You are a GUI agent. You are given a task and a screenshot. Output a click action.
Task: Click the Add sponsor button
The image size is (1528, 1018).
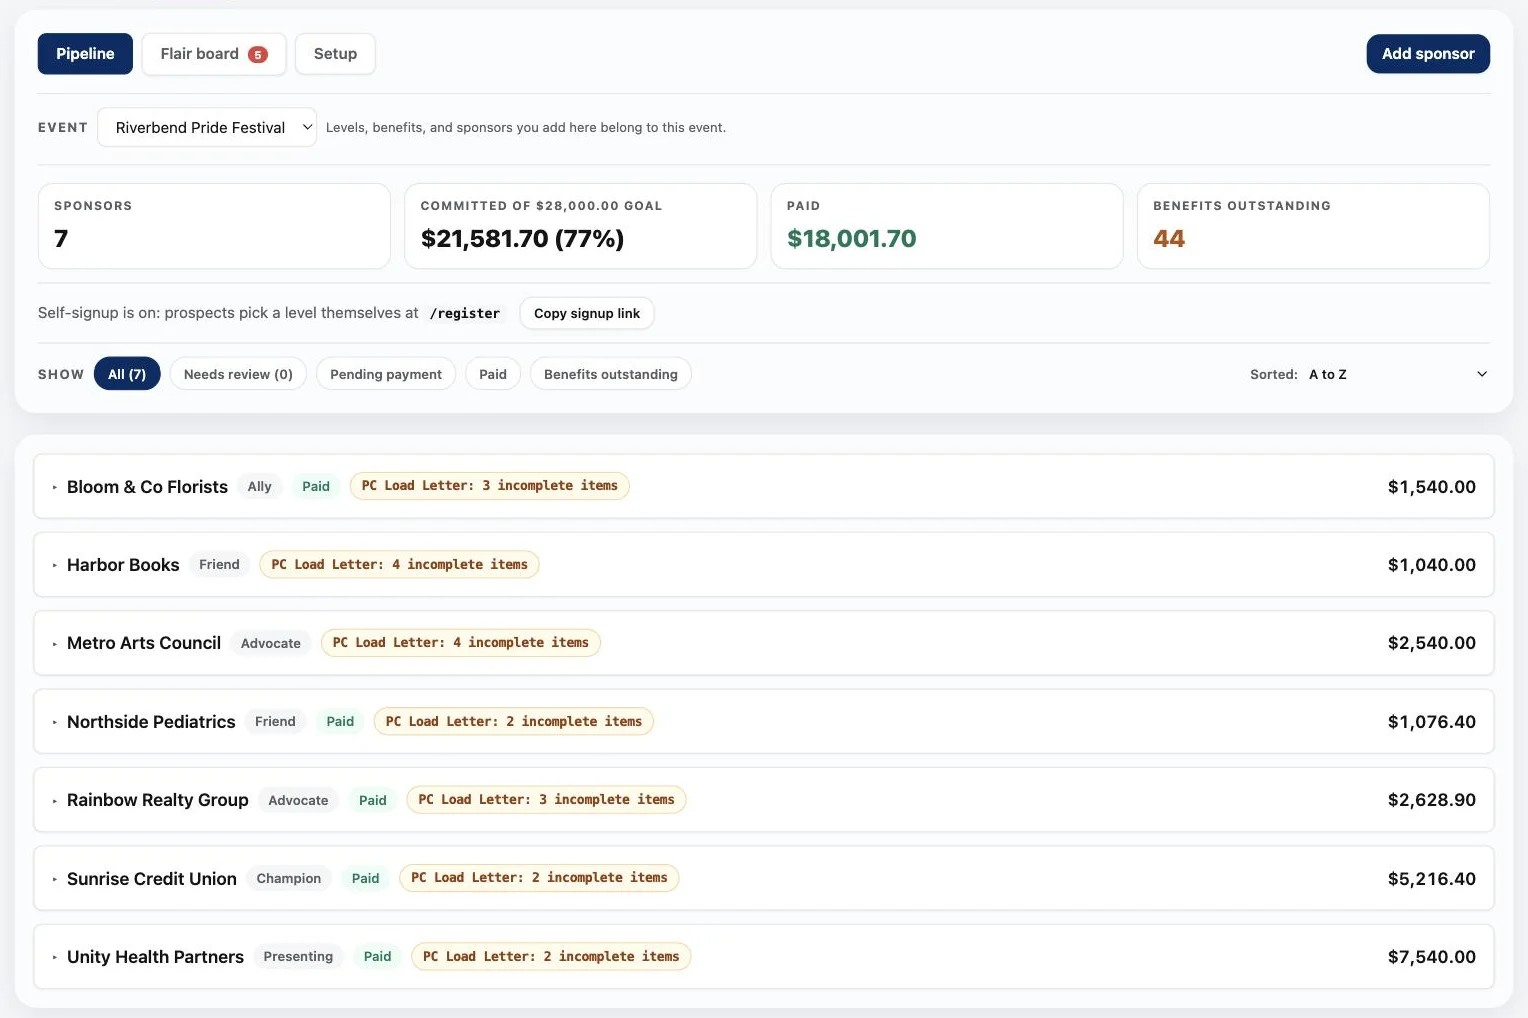(x=1428, y=54)
